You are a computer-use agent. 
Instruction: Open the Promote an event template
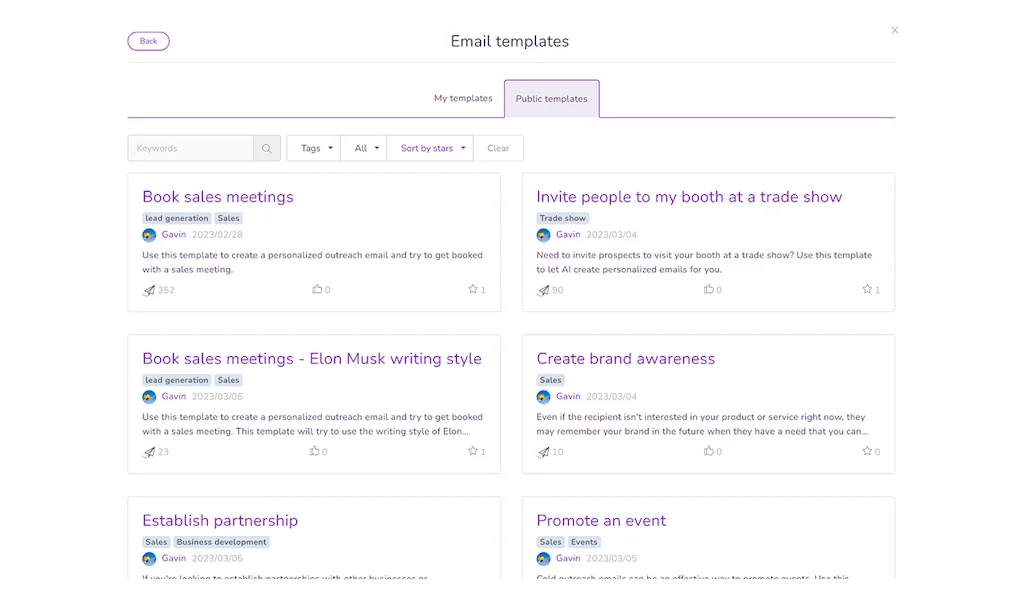point(601,521)
